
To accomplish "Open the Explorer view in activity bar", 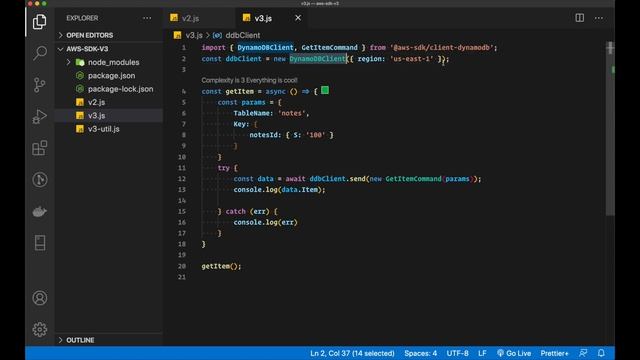I will pyautogui.click(x=40, y=21).
